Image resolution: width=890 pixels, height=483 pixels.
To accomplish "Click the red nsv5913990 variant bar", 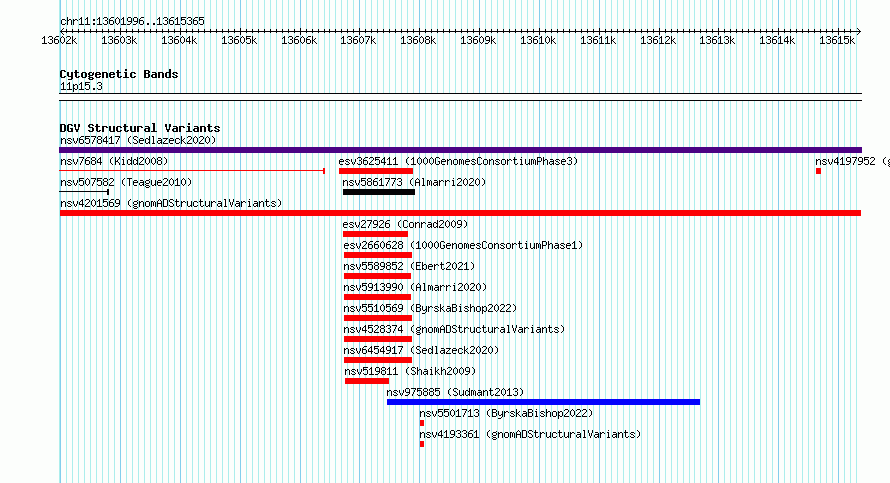I will (377, 297).
